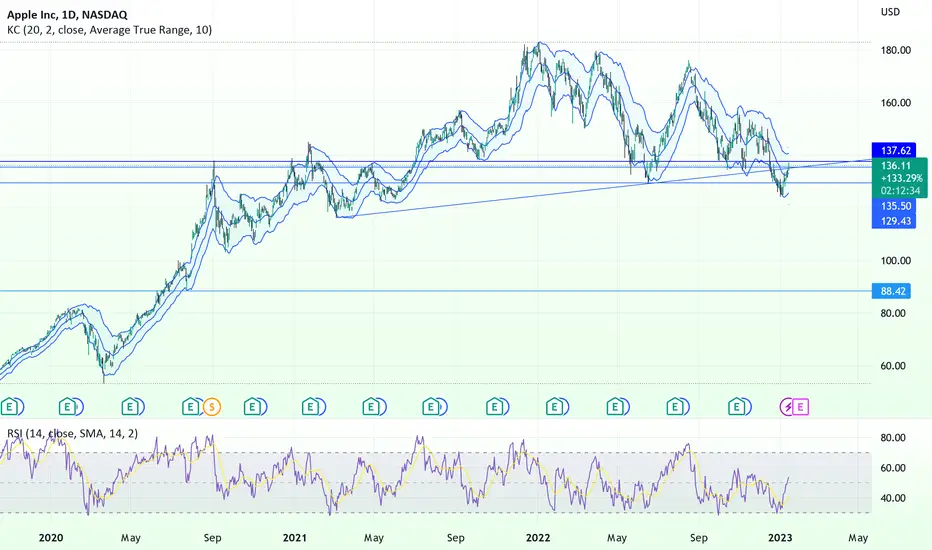Open the January 2020 earnings marker
Image resolution: width=932 pixels, height=550 pixels.
tap(68, 407)
